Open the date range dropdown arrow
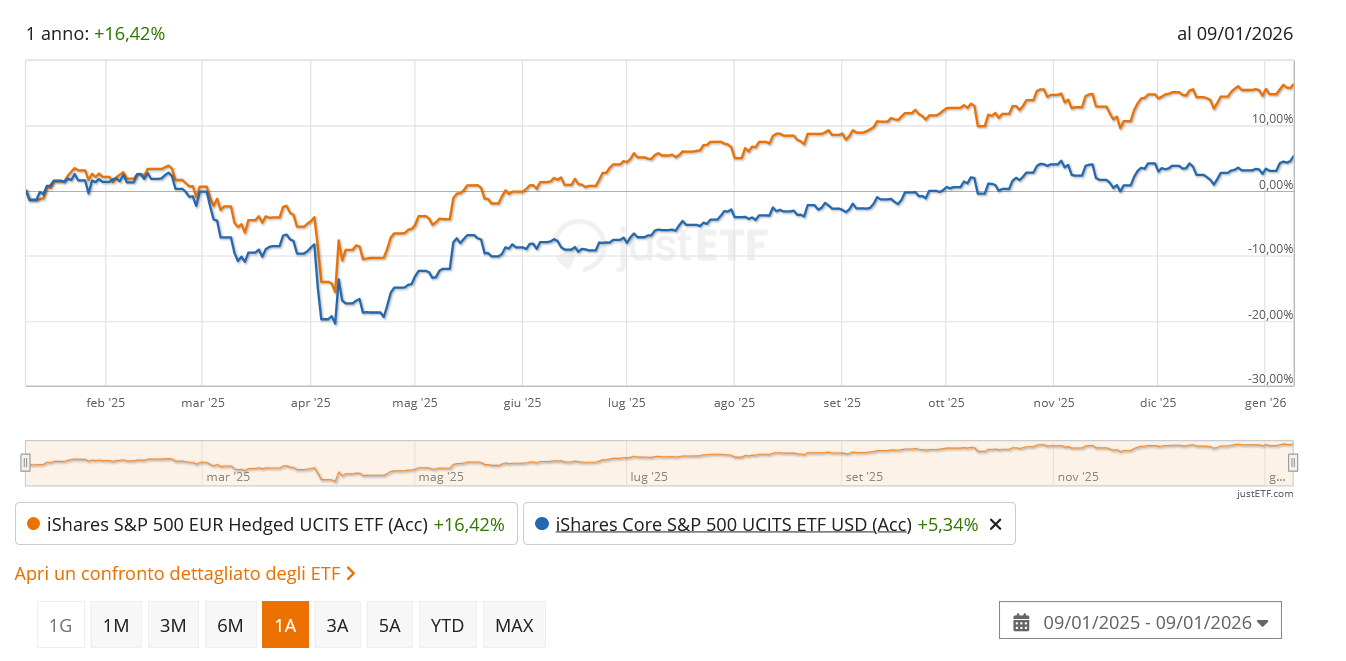Screen dimensions: 1346x661 [x=1263, y=623]
